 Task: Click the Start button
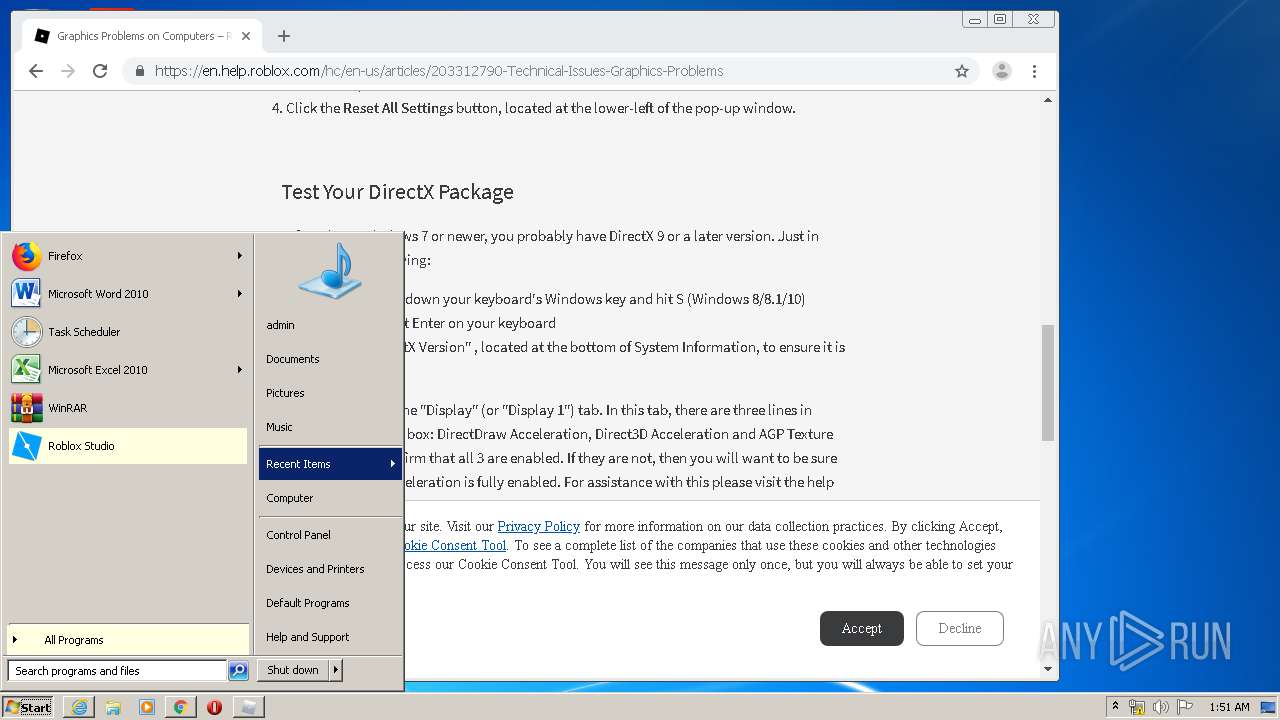[28, 707]
